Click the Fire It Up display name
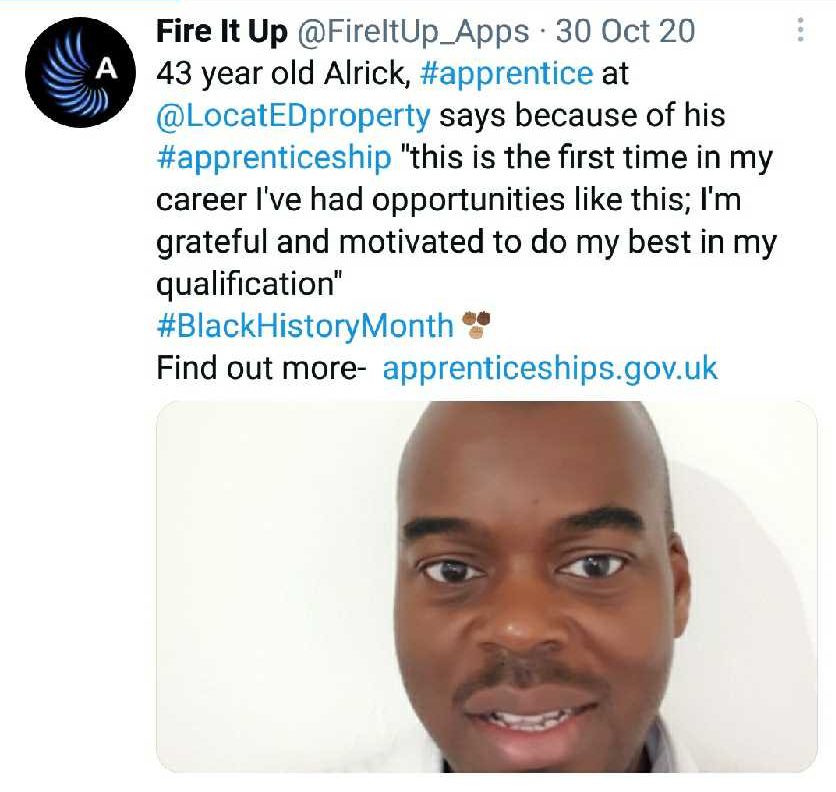The height and width of the screenshot is (792, 836). click(x=222, y=31)
